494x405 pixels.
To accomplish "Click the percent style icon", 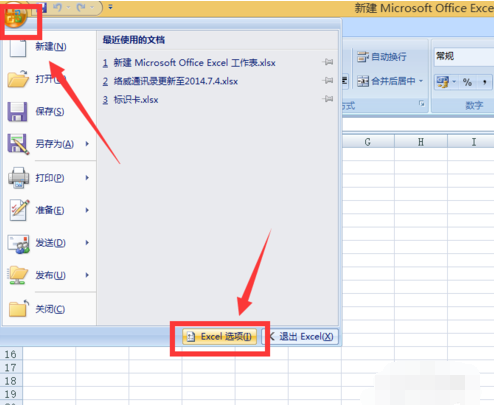I will coord(467,82).
